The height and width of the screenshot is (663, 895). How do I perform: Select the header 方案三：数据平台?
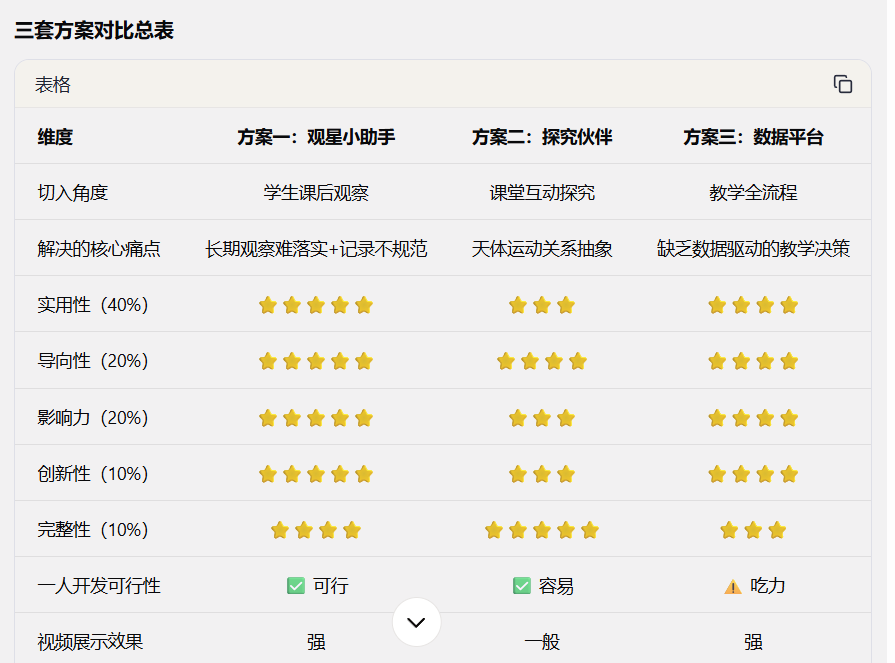pyautogui.click(x=753, y=137)
